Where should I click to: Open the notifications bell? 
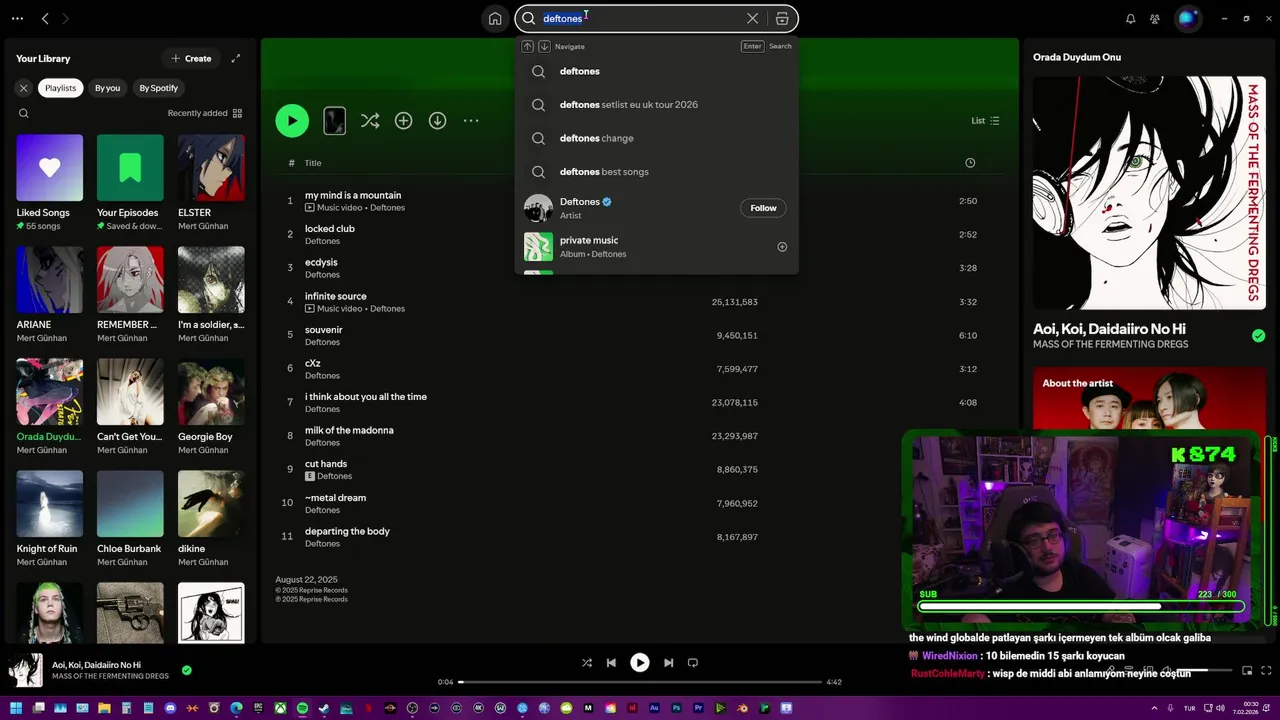[x=1131, y=18]
